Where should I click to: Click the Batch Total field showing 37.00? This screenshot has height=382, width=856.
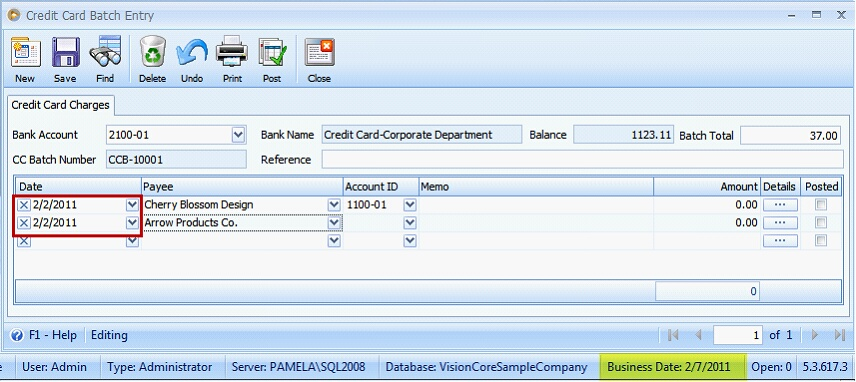790,135
